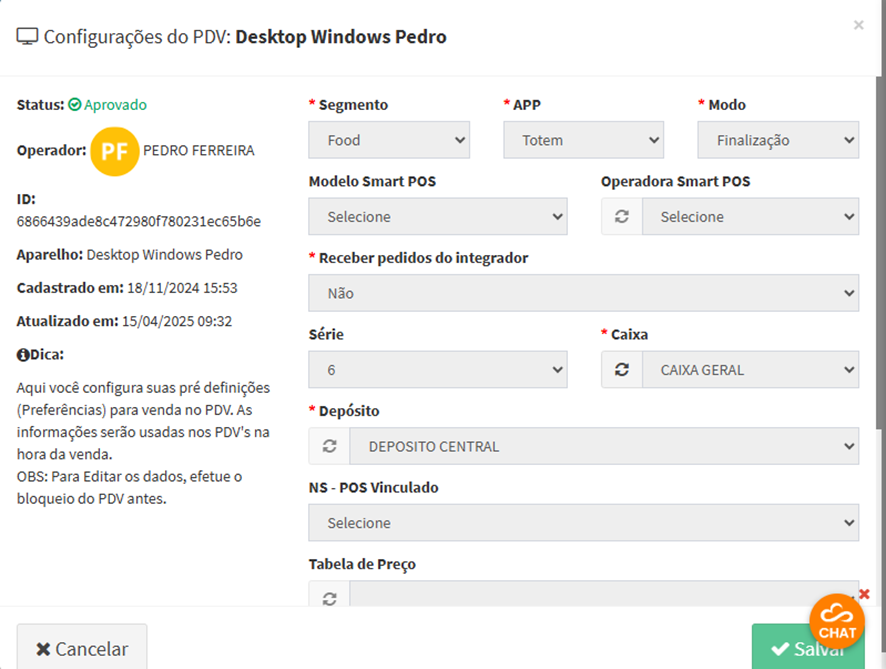
Task: Open the Série dropdown showing 6
Action: tap(437, 370)
